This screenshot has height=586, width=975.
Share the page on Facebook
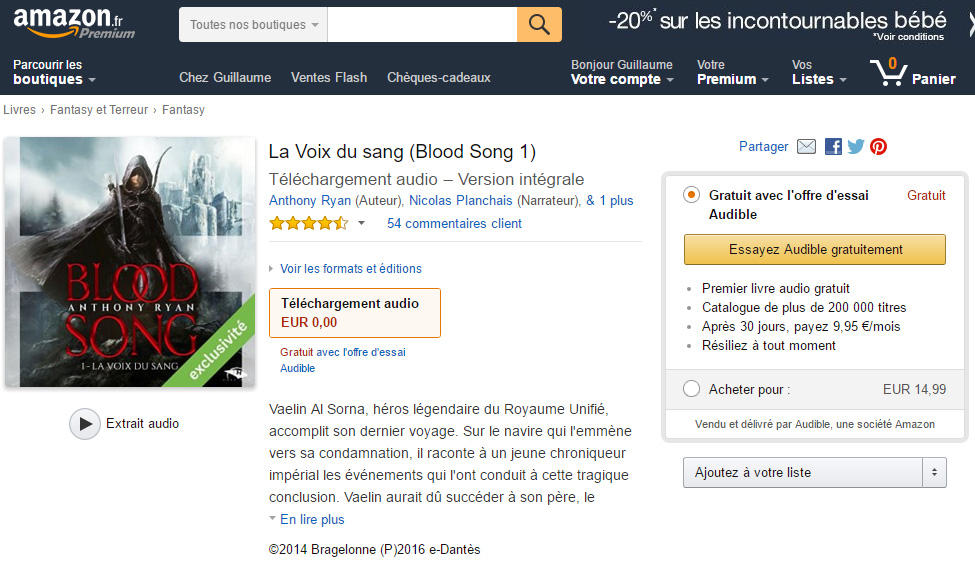[x=832, y=146]
